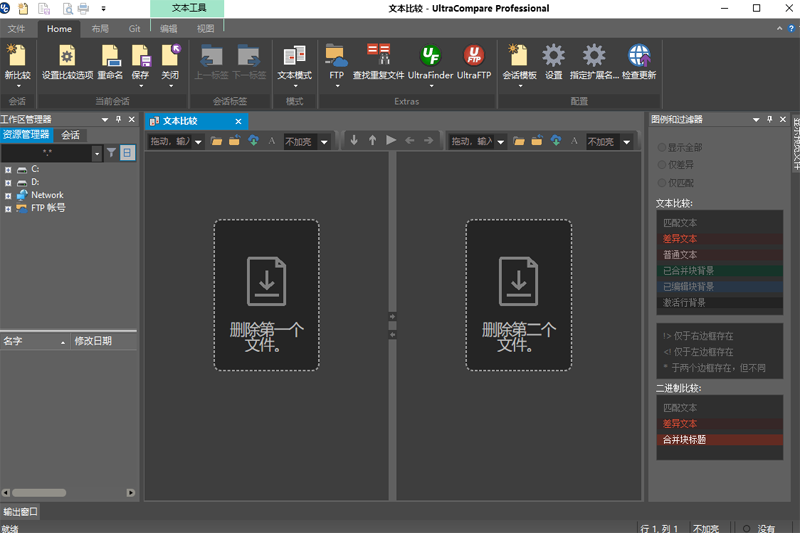Switch to the Git ribbon tab
The height and width of the screenshot is (533, 800).
[x=134, y=29]
